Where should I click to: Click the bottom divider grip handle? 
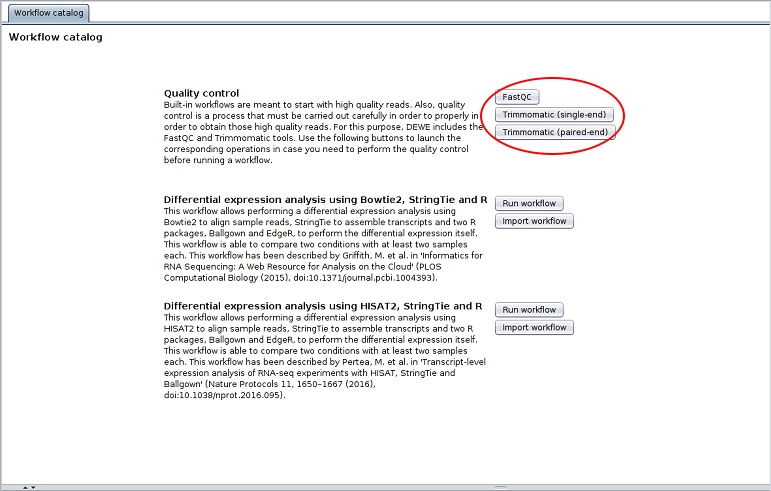point(500,487)
